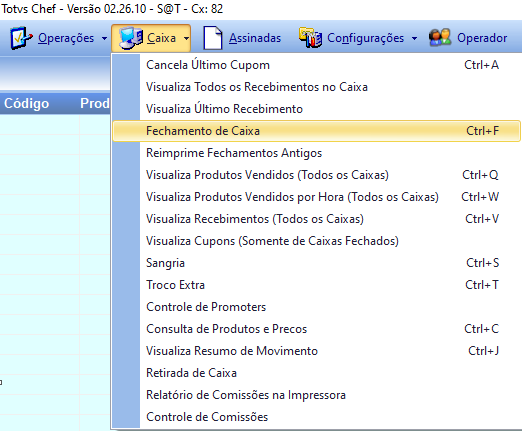
Task: Select the Sangria menu entry
Action: coord(316,263)
